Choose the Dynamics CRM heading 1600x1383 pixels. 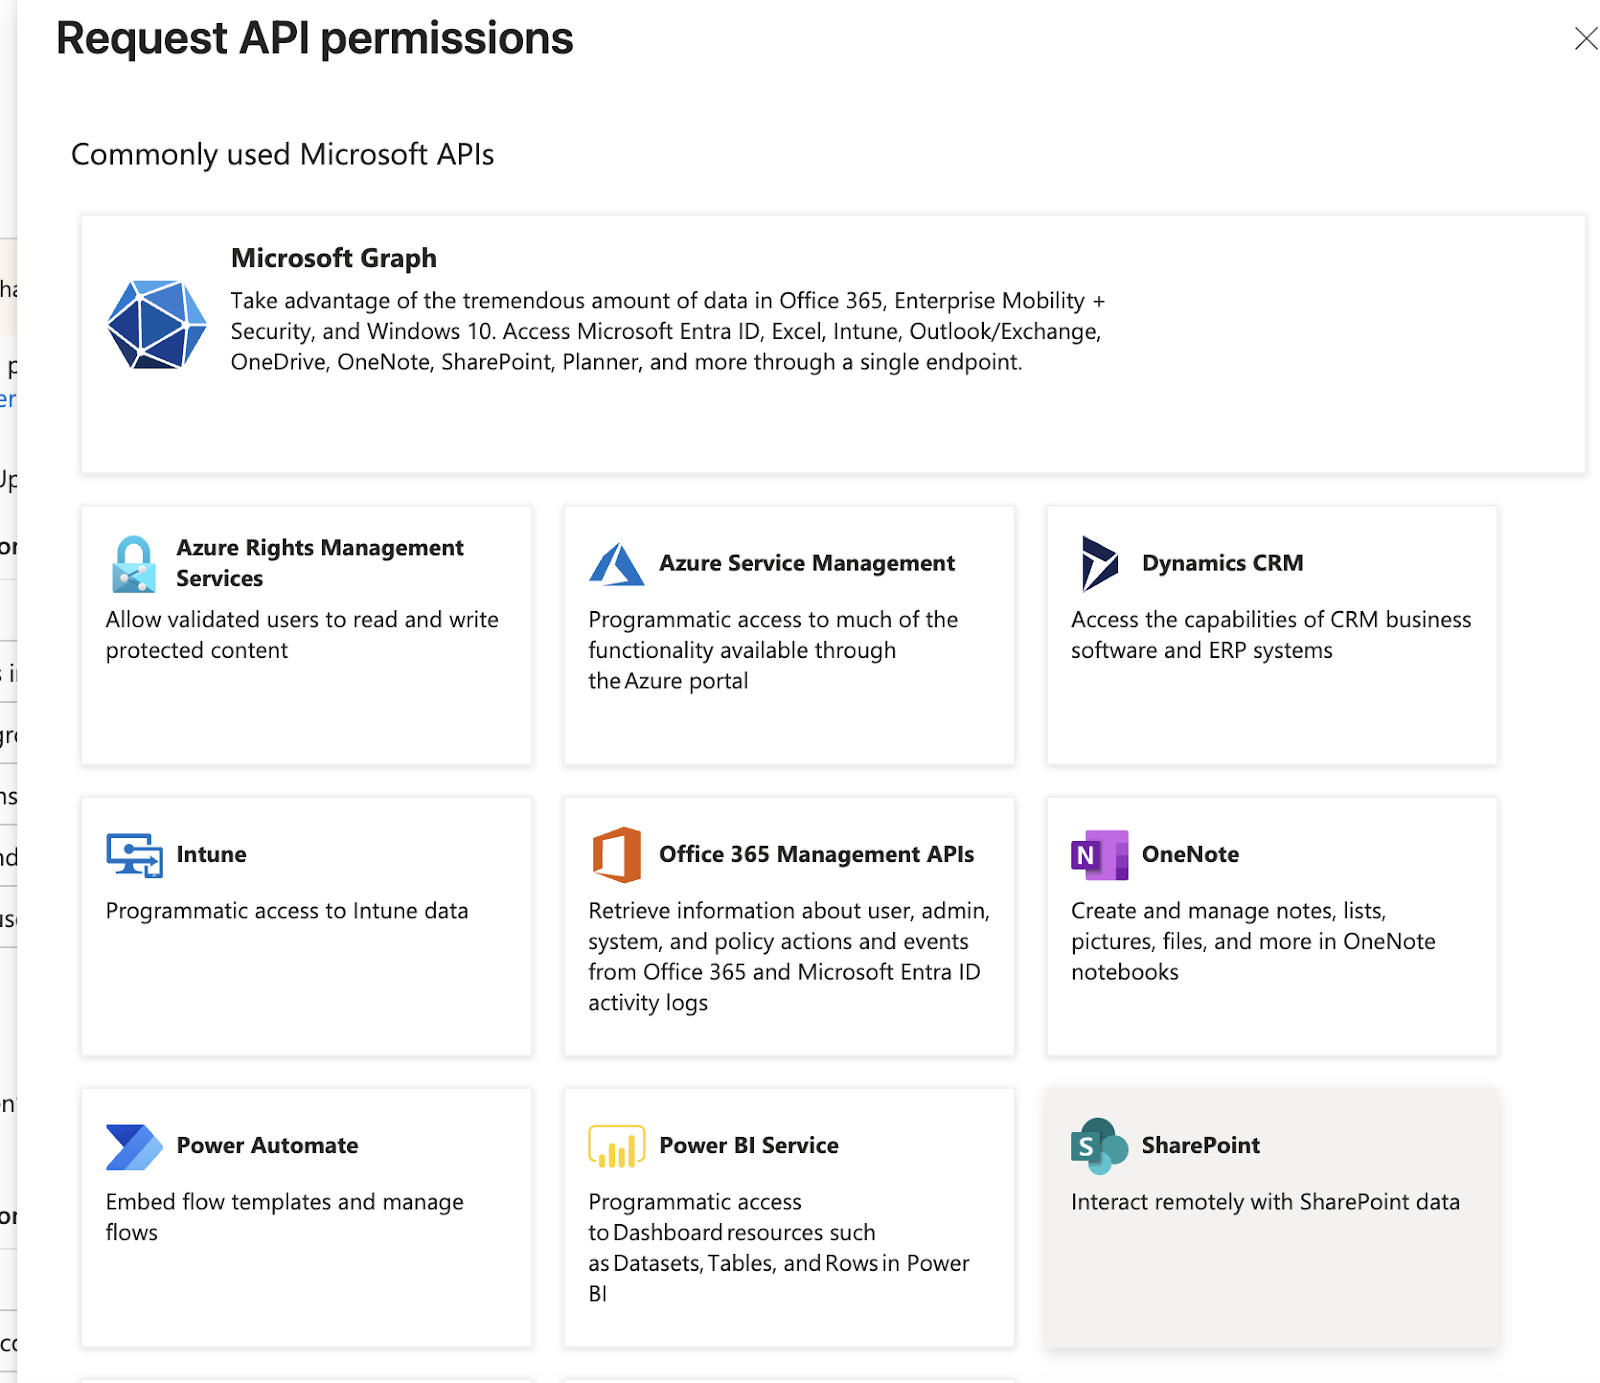tap(1222, 563)
